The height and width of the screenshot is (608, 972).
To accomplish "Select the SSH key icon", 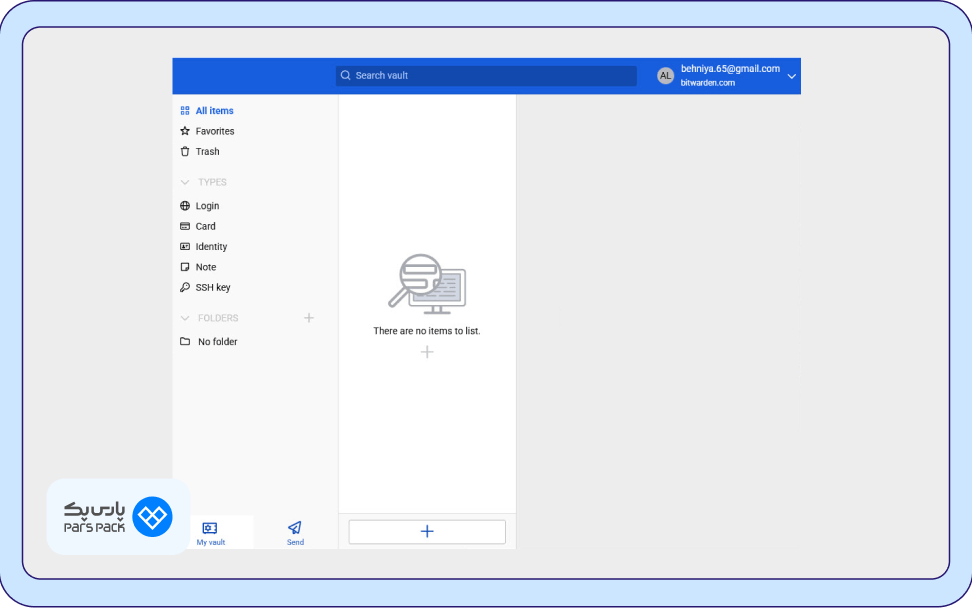I will click(x=185, y=288).
